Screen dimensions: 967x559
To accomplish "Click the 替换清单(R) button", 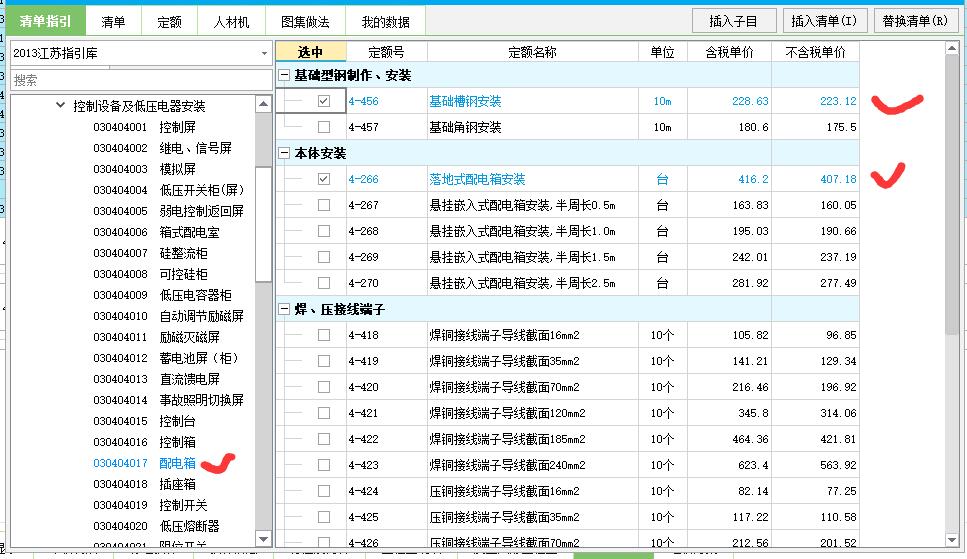I will point(915,21).
